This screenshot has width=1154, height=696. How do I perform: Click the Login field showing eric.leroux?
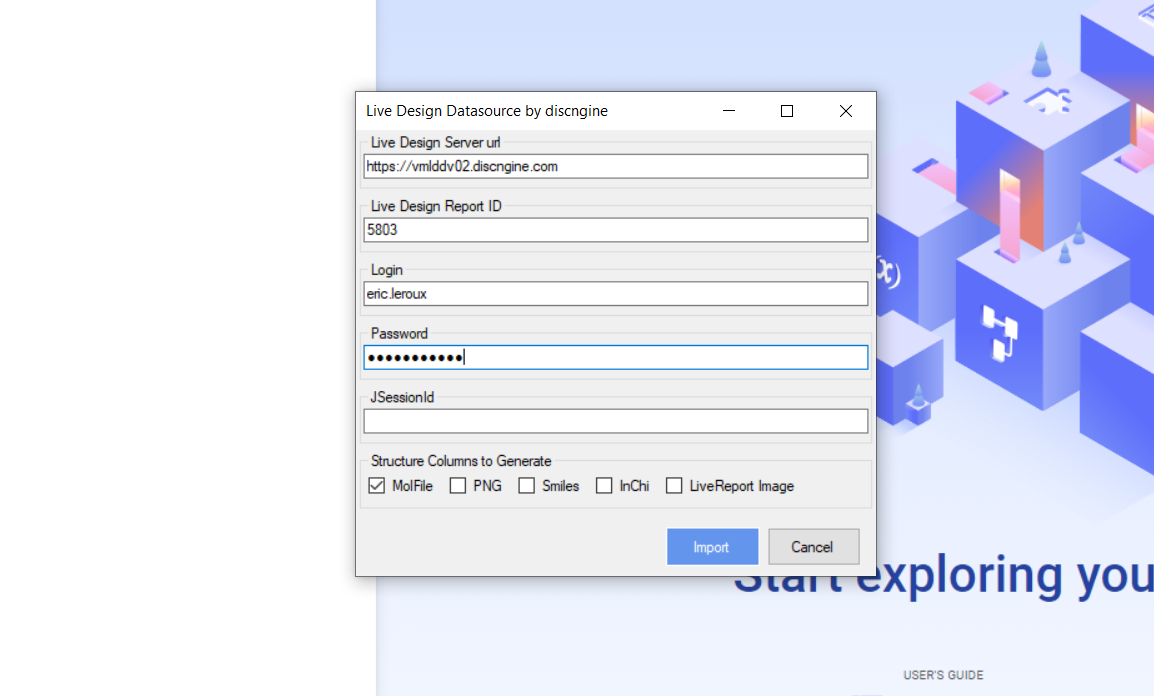click(615, 293)
